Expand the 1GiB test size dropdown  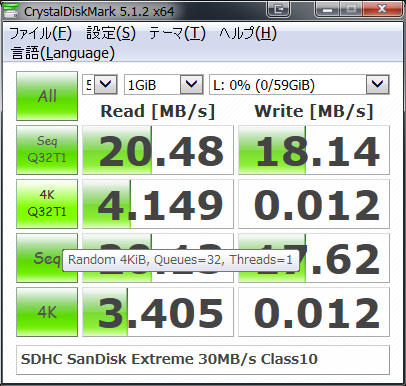tap(192, 85)
